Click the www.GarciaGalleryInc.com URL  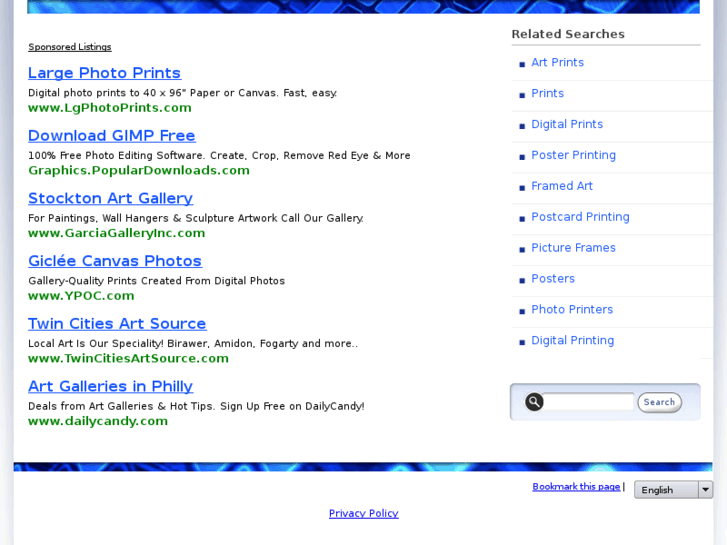click(116, 233)
